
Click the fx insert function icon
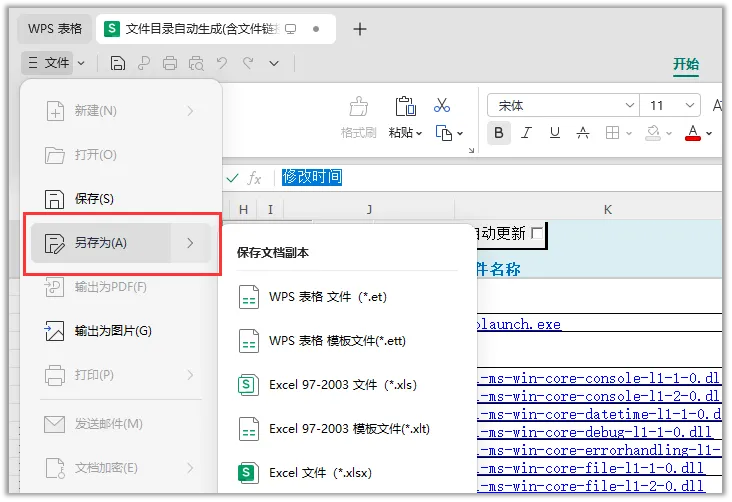tap(254, 178)
